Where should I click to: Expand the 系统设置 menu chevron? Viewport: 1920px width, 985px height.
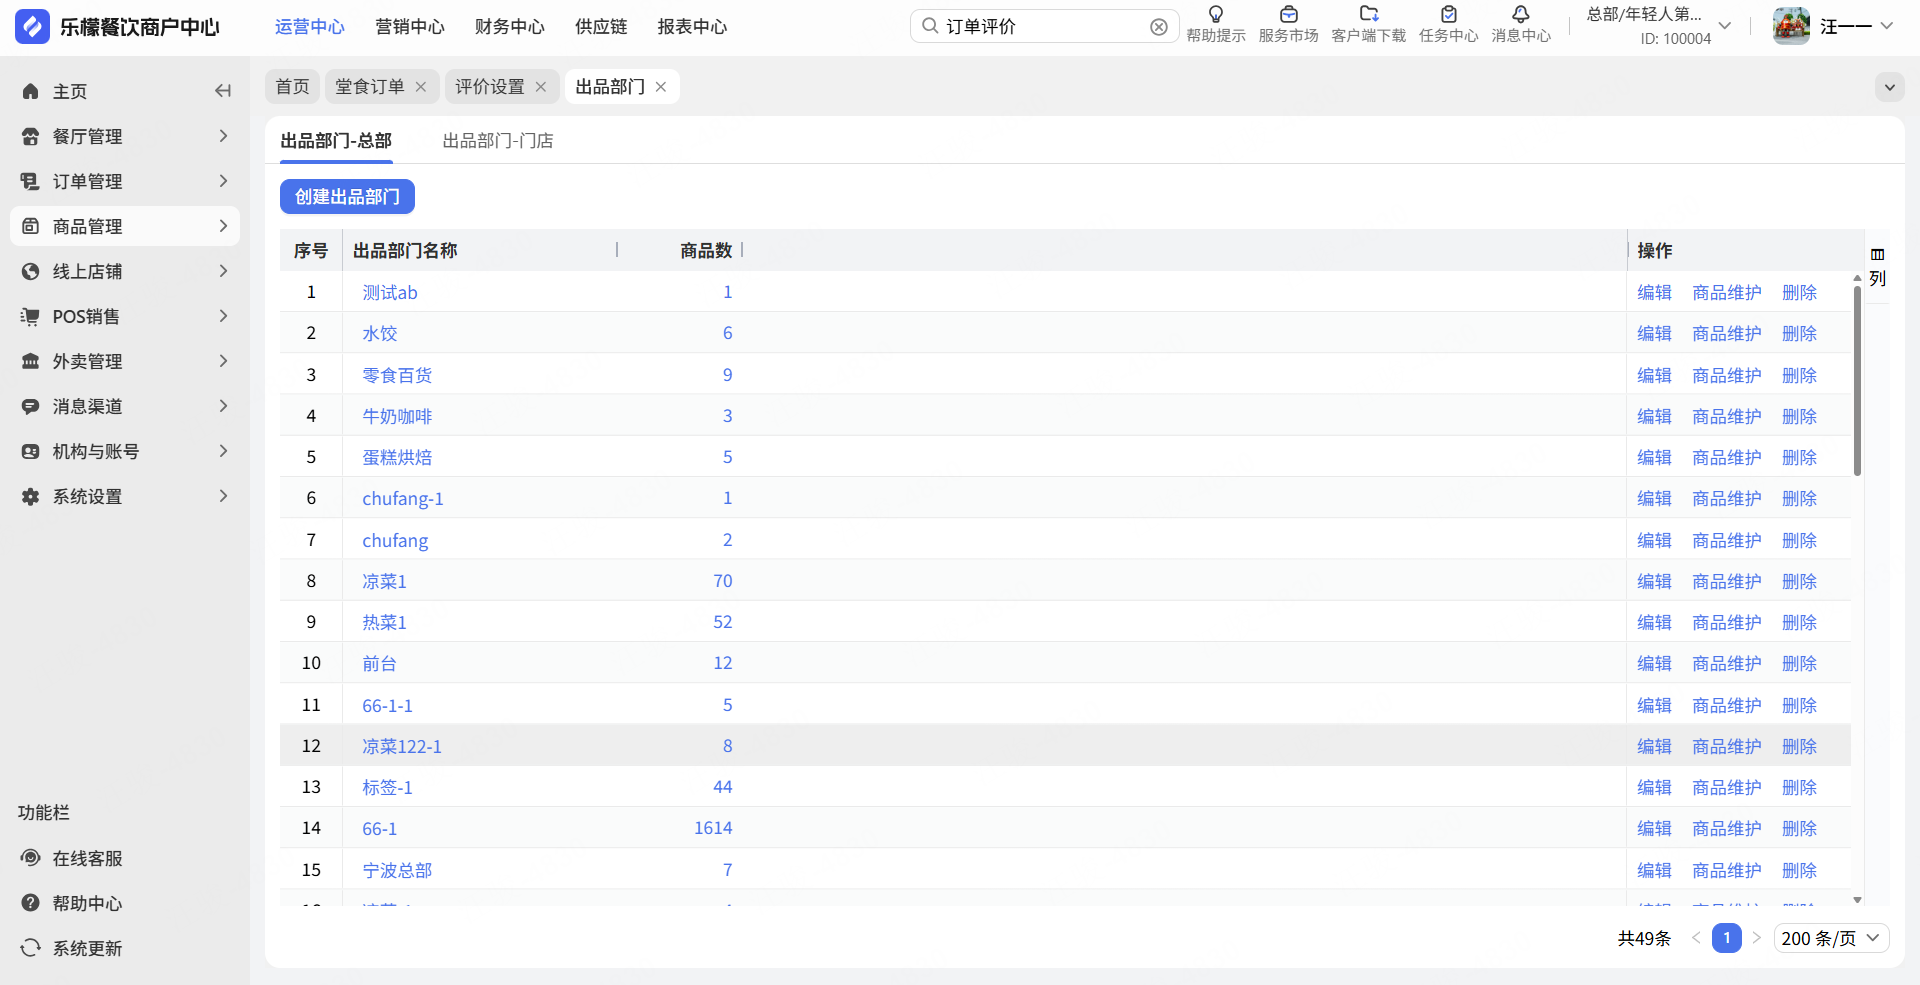coord(223,496)
